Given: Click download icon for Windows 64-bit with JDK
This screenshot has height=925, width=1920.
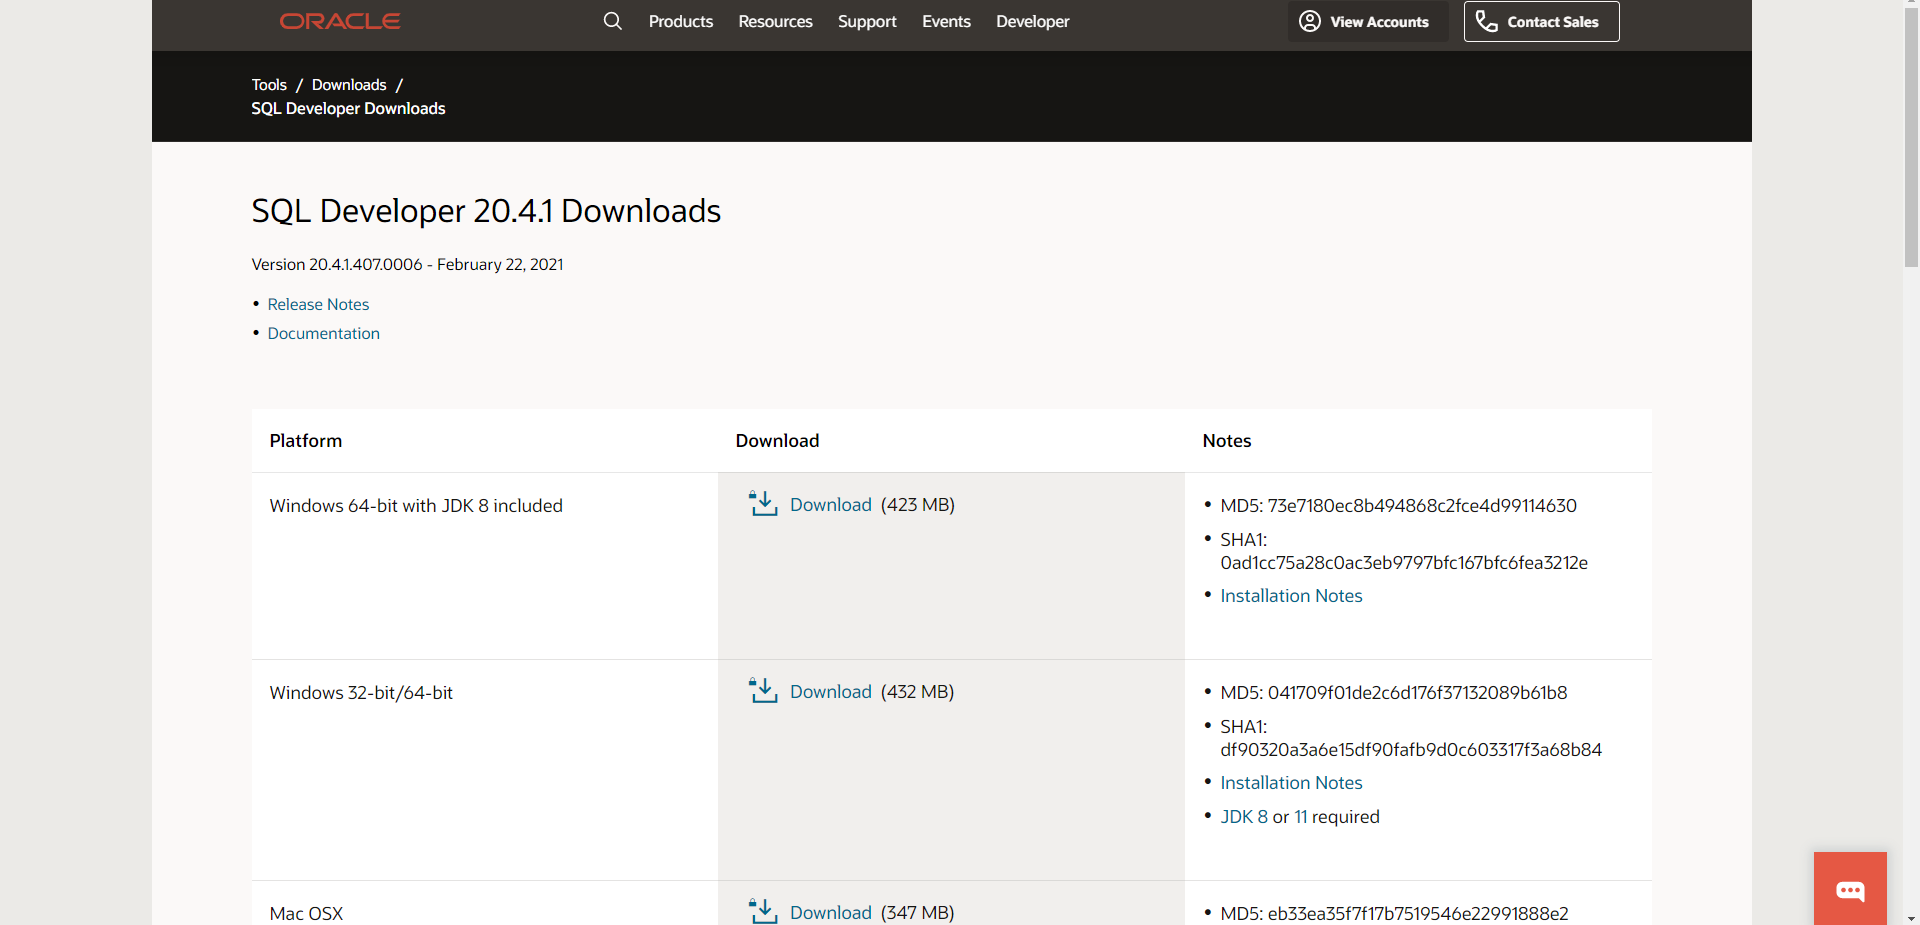Looking at the screenshot, I should pos(763,504).
